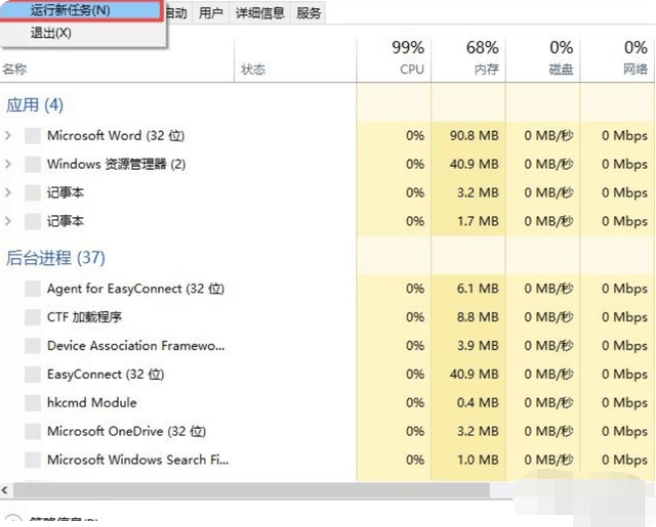Viewport: 656px width, 527px height.
Task: Switch to the 详细信息 tab
Action: click(259, 13)
